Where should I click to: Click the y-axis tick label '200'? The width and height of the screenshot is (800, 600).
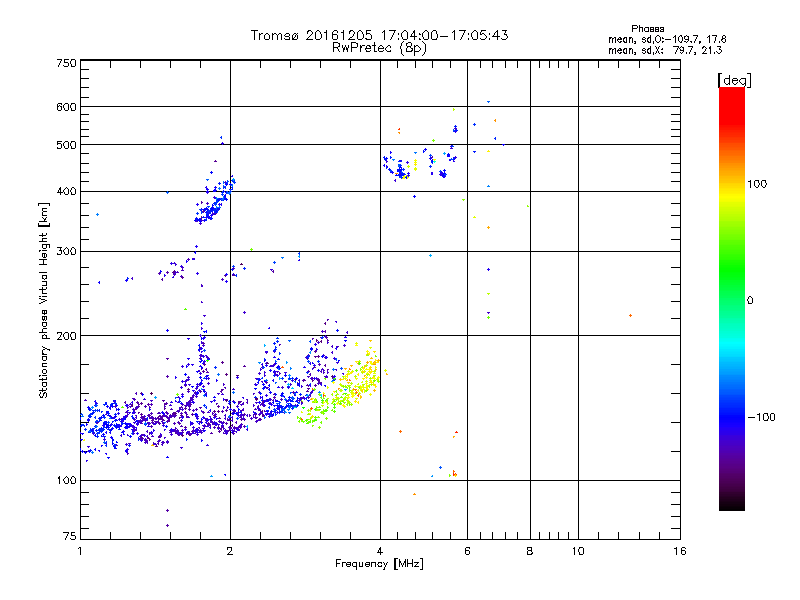66,336
